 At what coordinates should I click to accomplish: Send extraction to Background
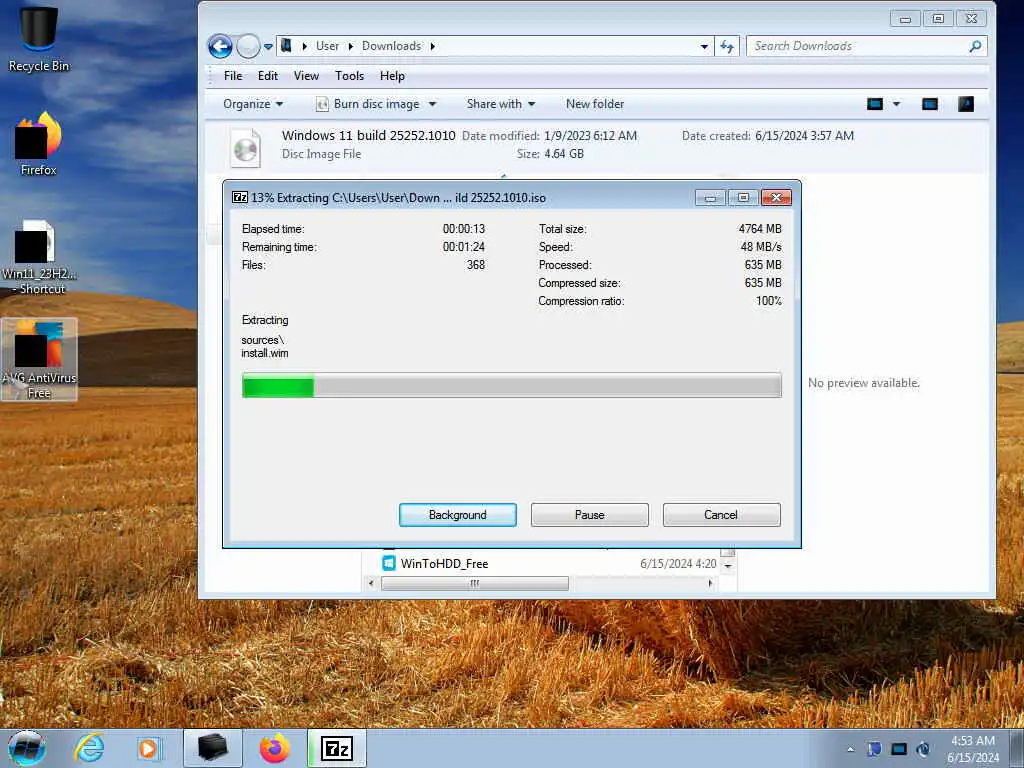pyautogui.click(x=458, y=515)
